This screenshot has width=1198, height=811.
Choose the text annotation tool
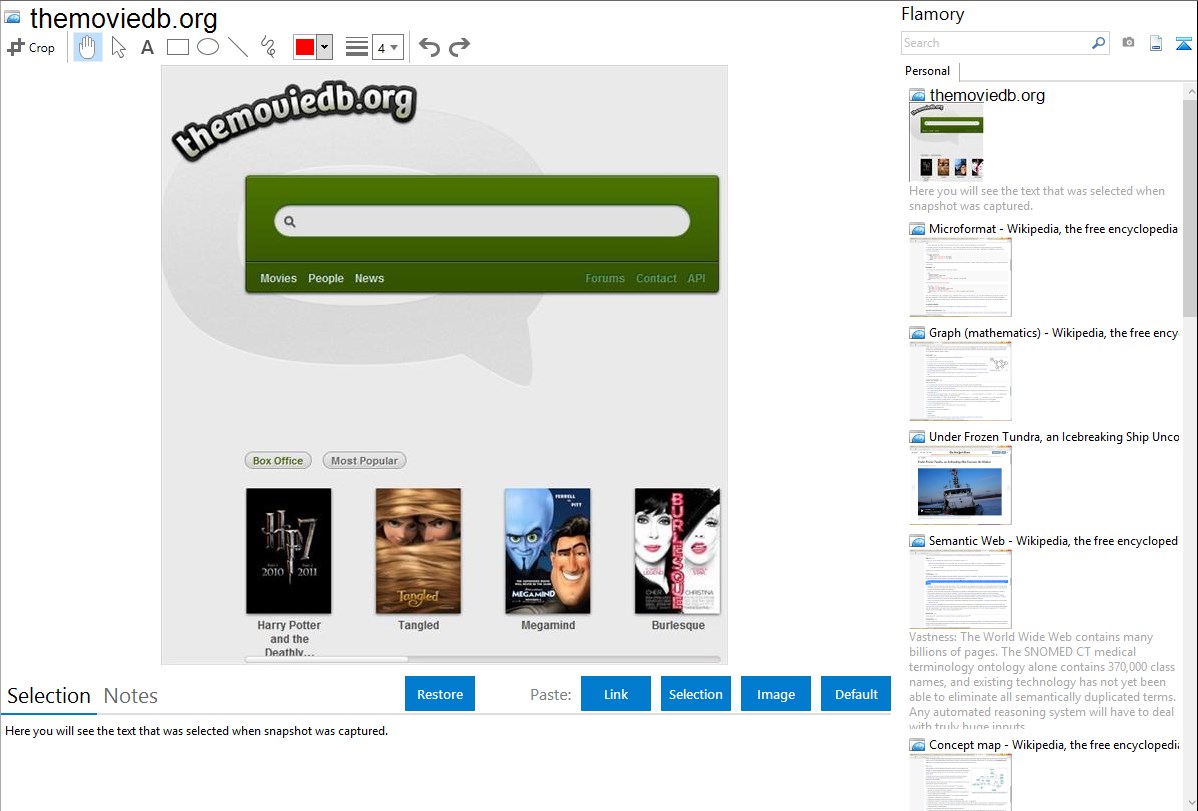147,47
